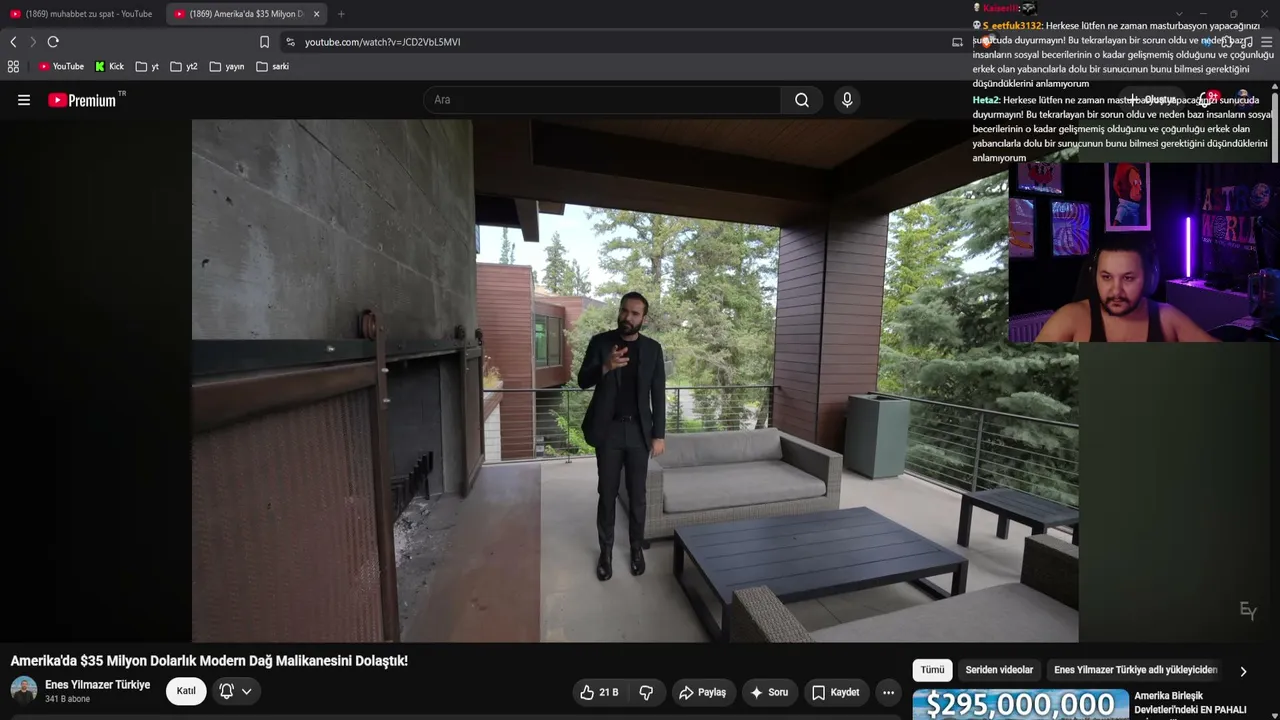Open the yt2 bookmarks folder

point(184,66)
